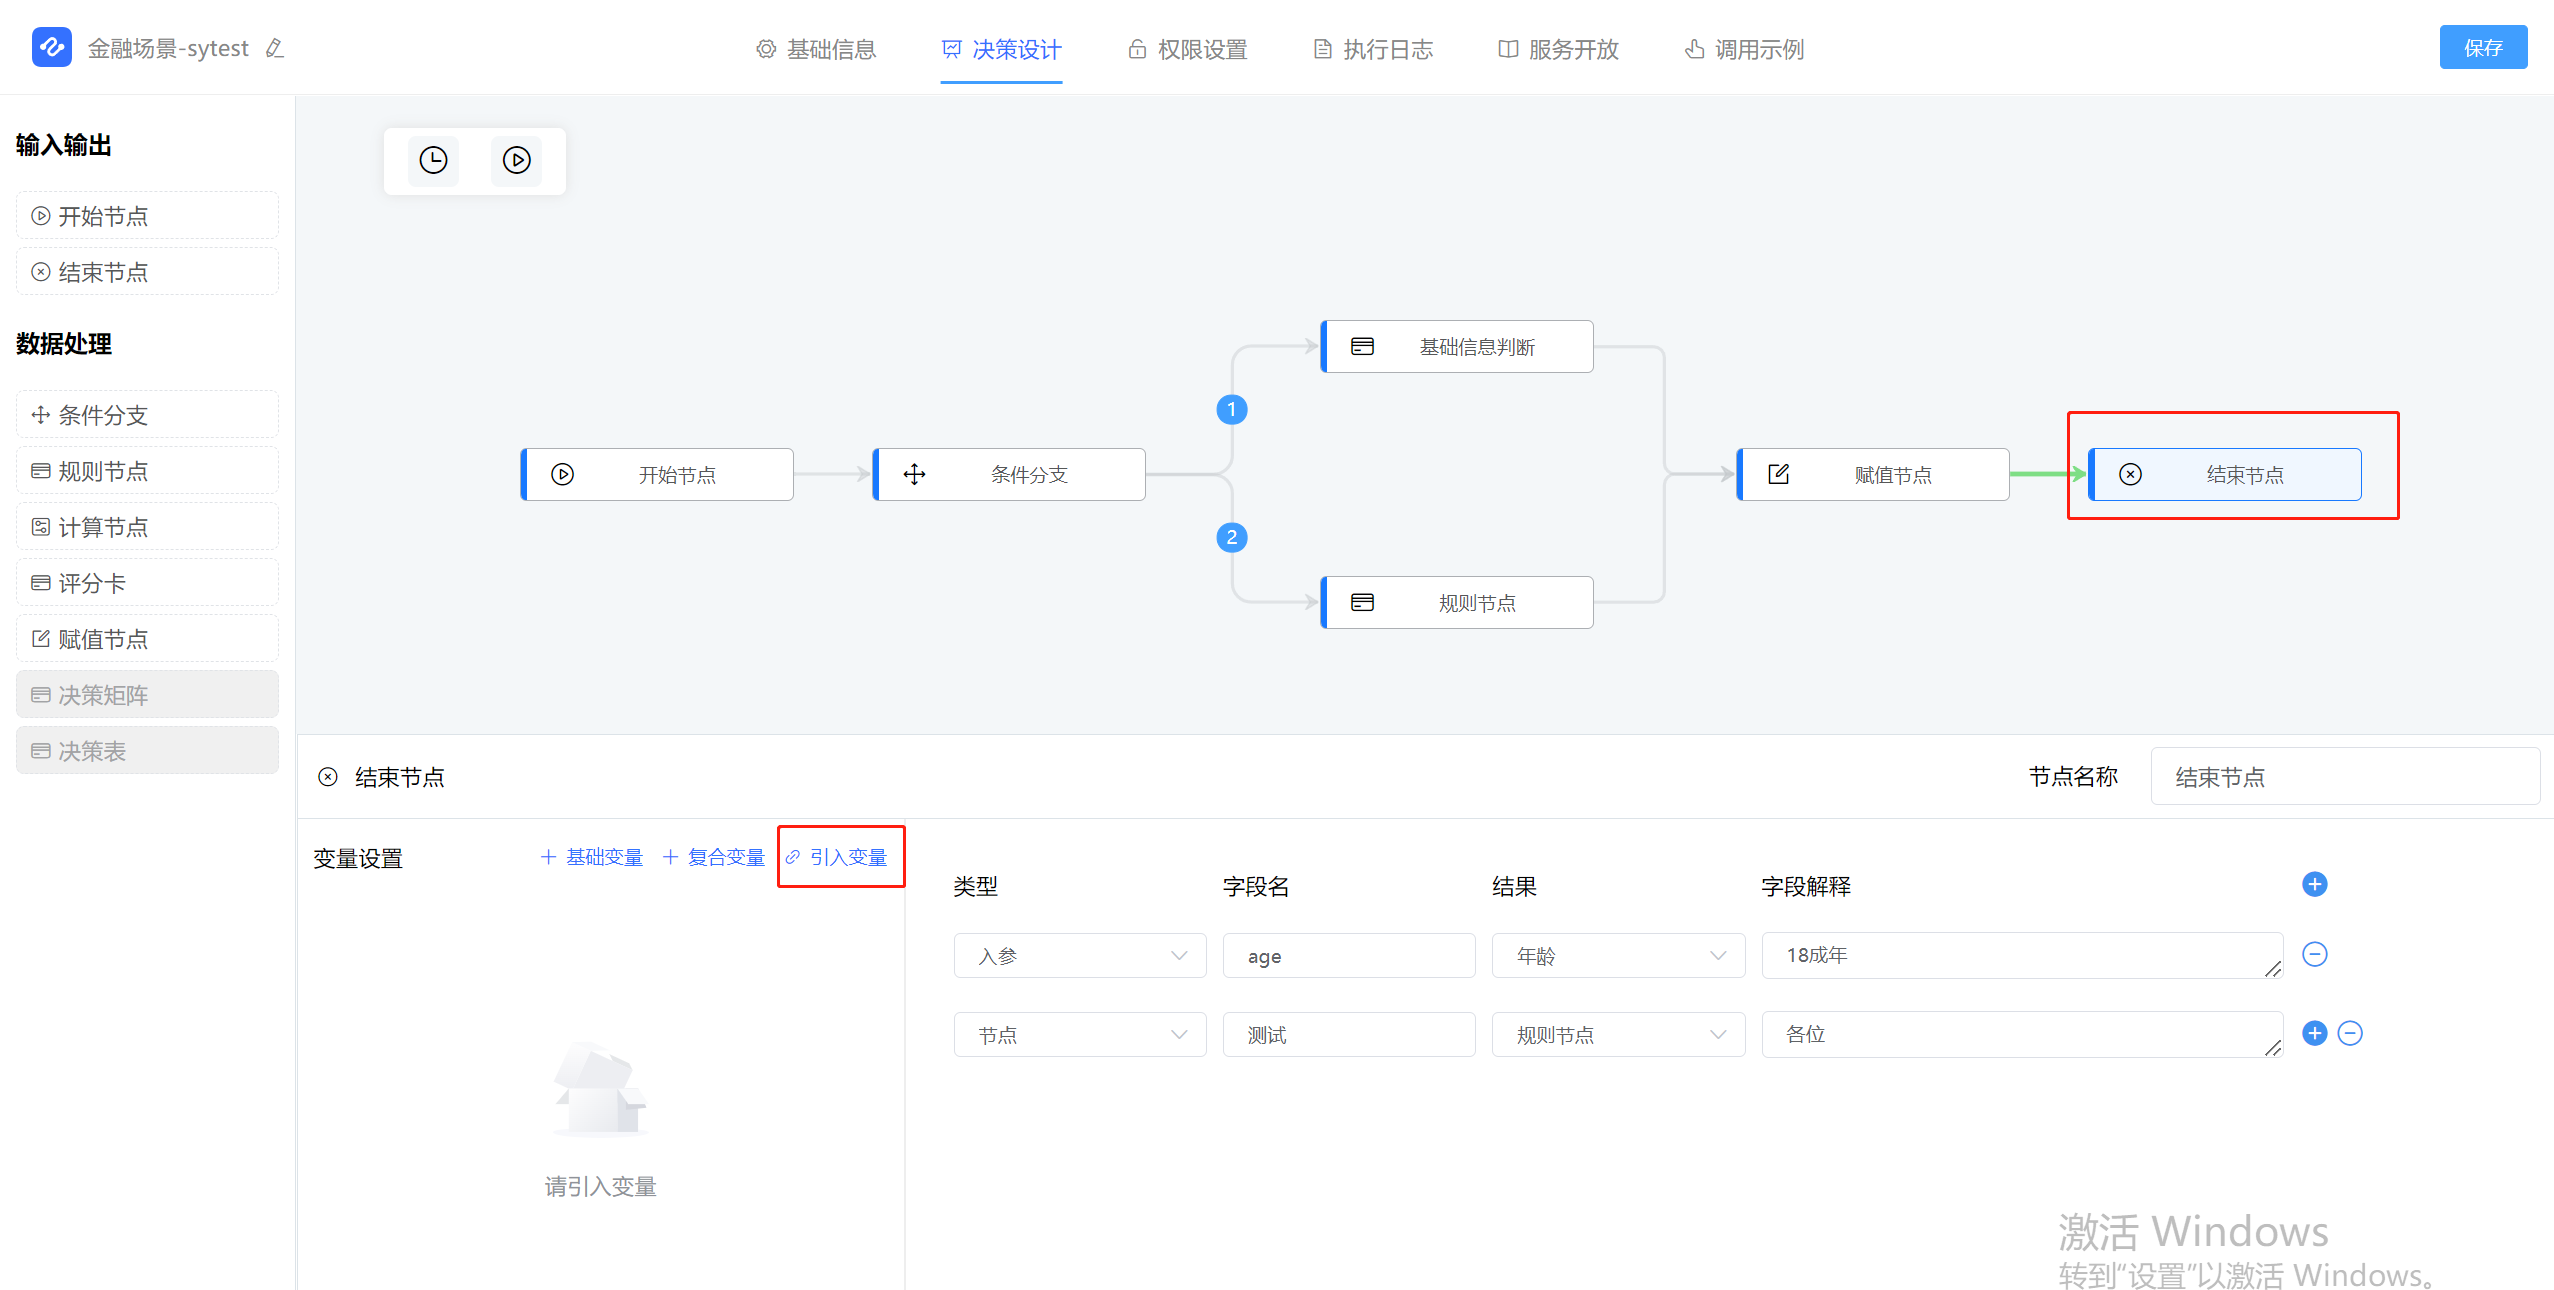
Task: Click the 保存 button
Action: click(x=2484, y=47)
